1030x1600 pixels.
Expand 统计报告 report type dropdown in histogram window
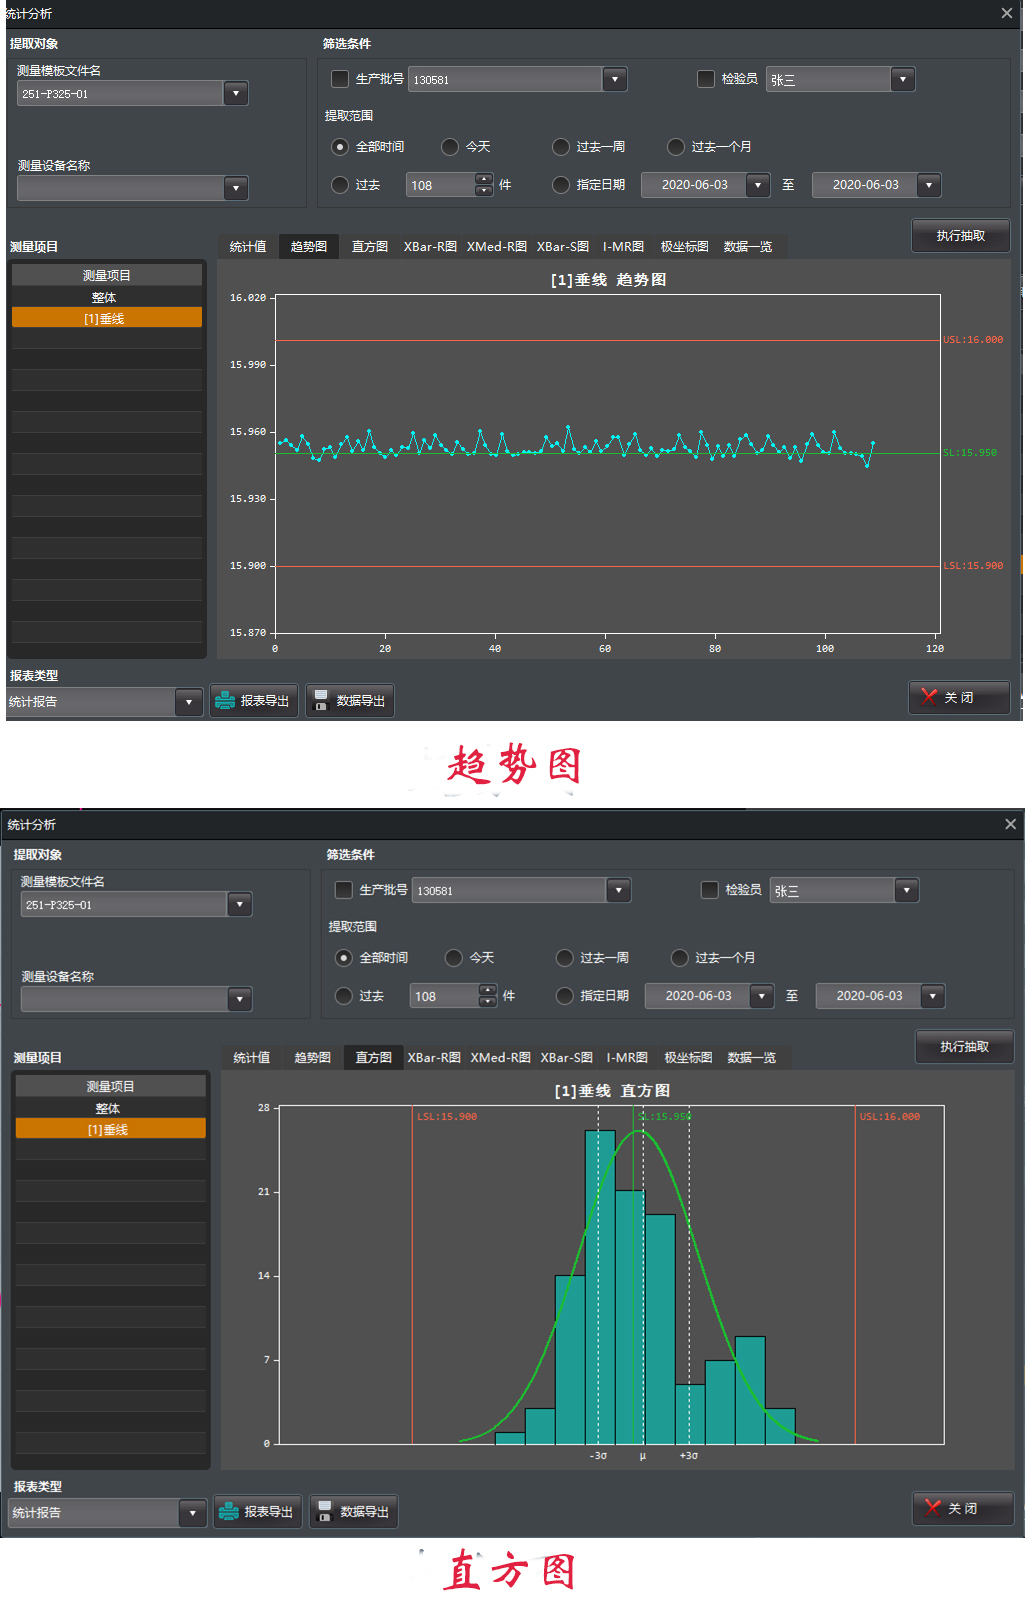pyautogui.click(x=193, y=1513)
